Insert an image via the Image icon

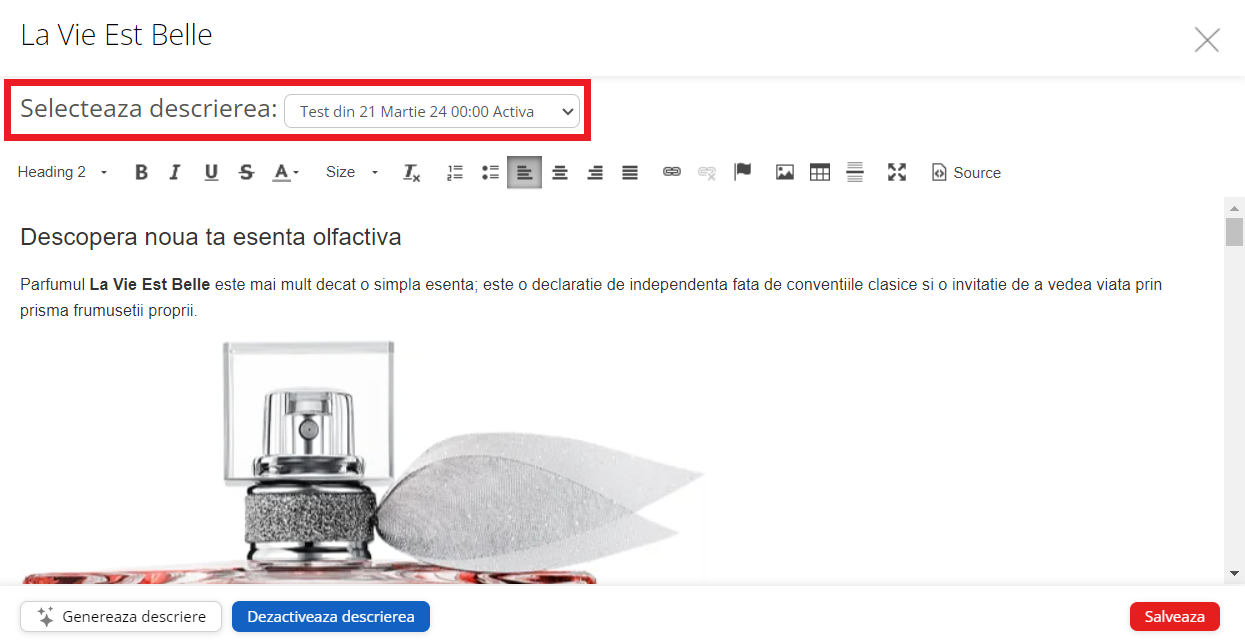point(785,173)
